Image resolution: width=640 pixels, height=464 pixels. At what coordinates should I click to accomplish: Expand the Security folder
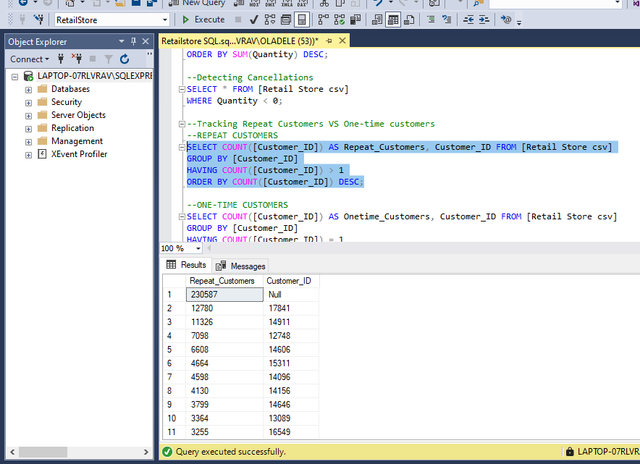pyautogui.click(x=28, y=102)
